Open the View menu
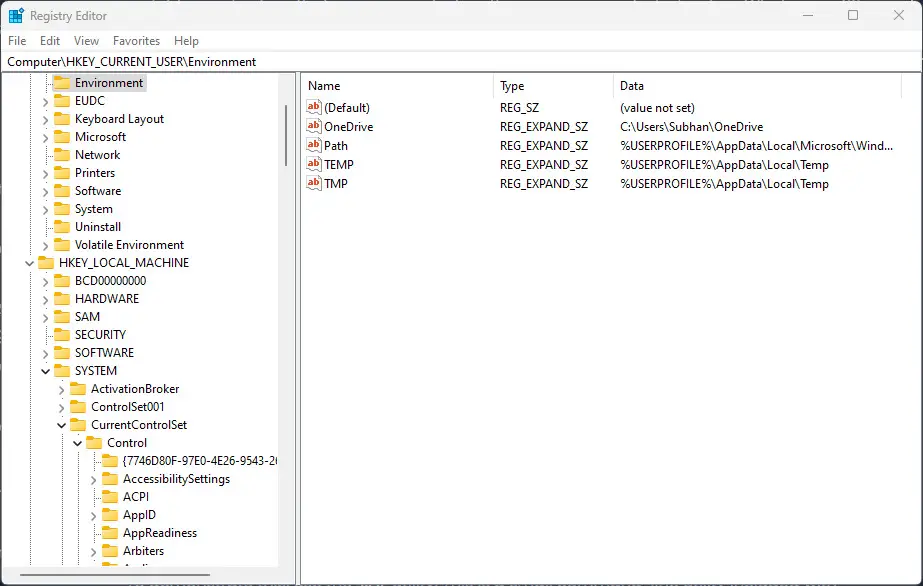The height and width of the screenshot is (586, 923). click(86, 41)
